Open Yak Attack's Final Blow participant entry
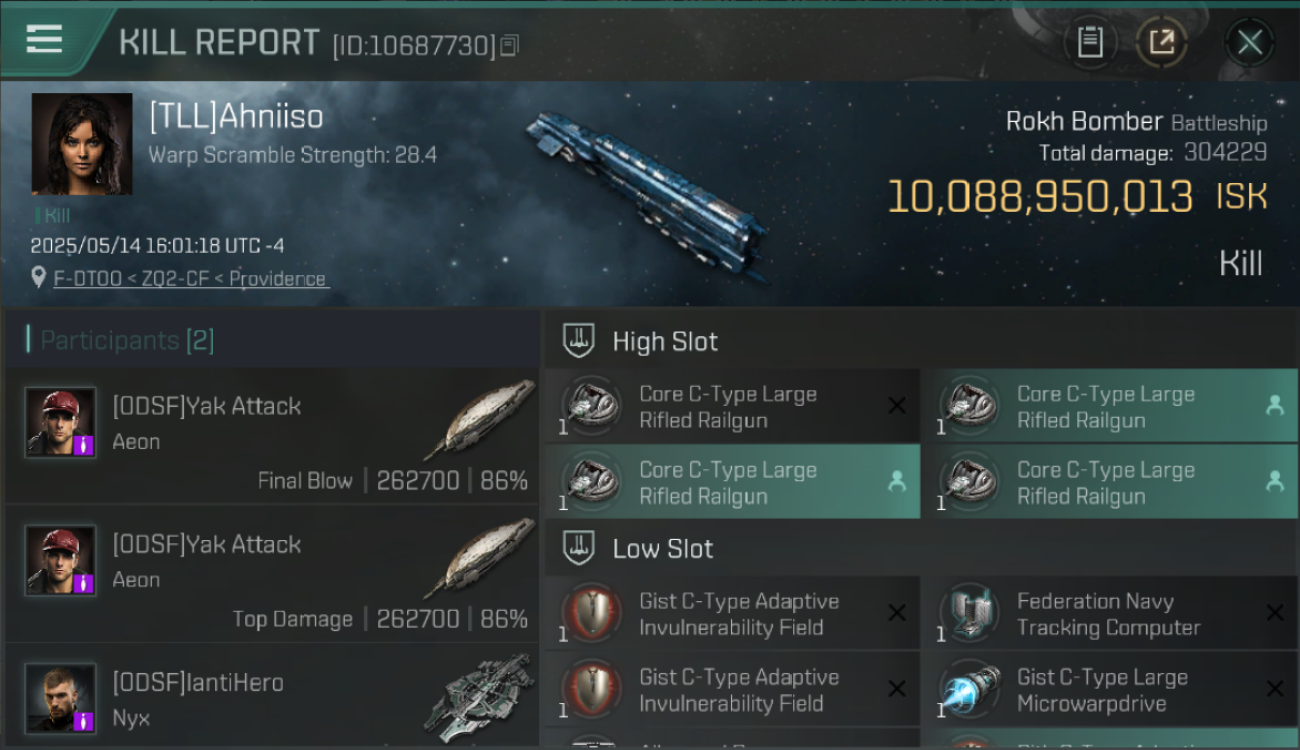Image resolution: width=1300 pixels, height=750 pixels. pos(272,435)
